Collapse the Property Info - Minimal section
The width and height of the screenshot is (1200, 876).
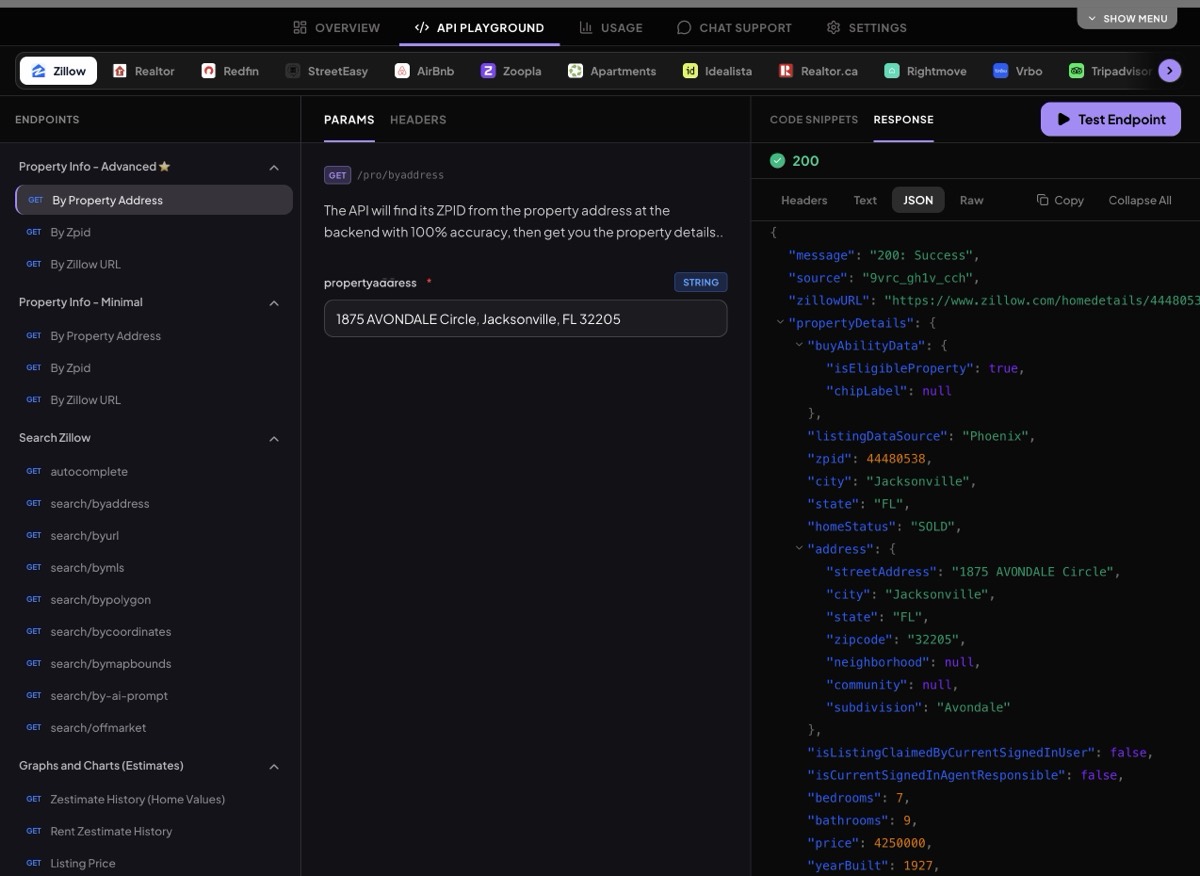[x=274, y=303]
